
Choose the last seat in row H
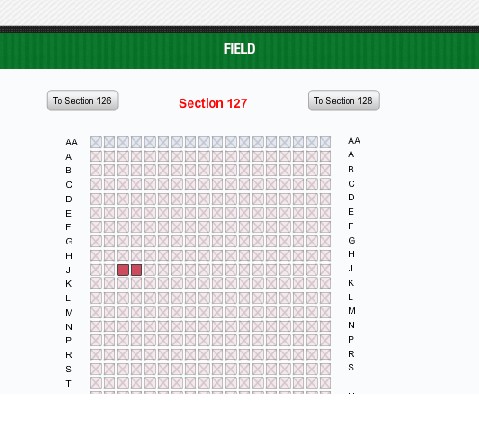pos(325,256)
